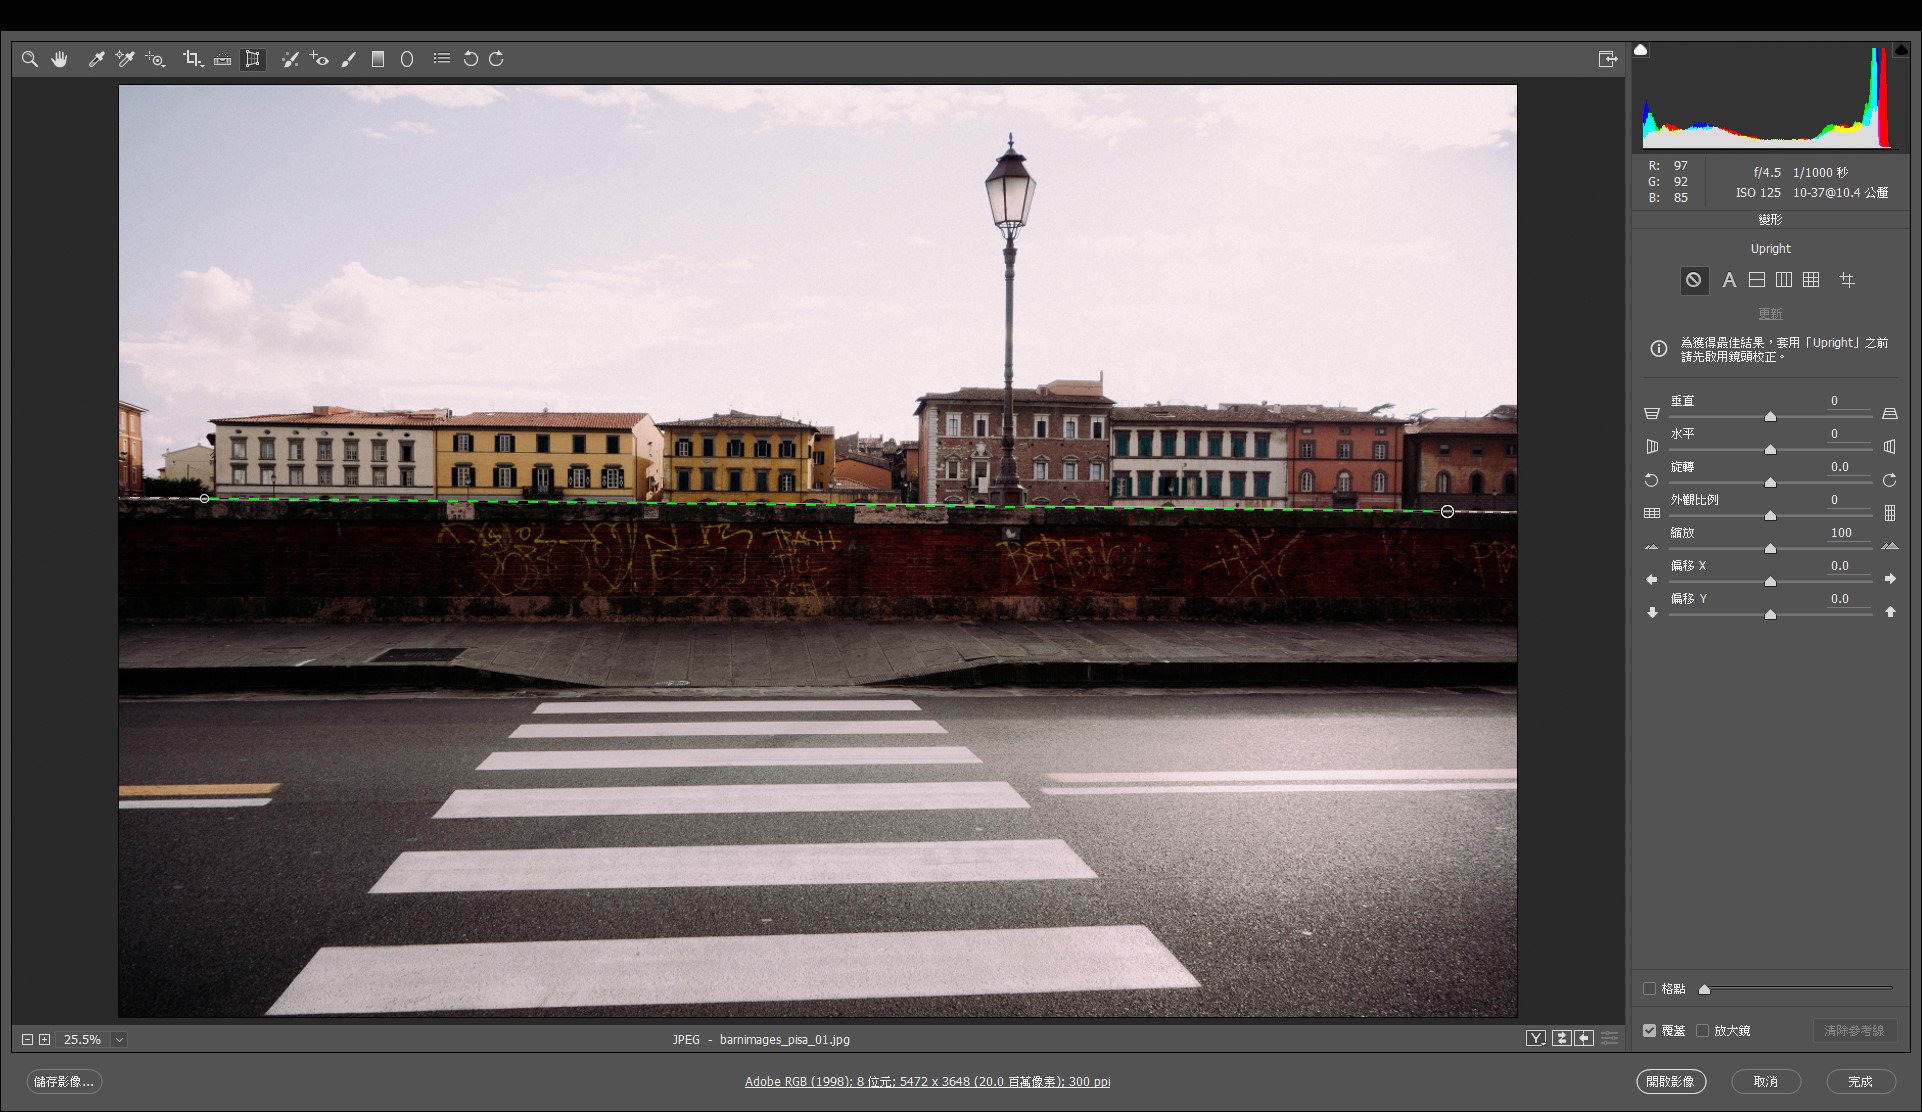
Task: Click the 開啟影像 button
Action: click(1670, 1082)
